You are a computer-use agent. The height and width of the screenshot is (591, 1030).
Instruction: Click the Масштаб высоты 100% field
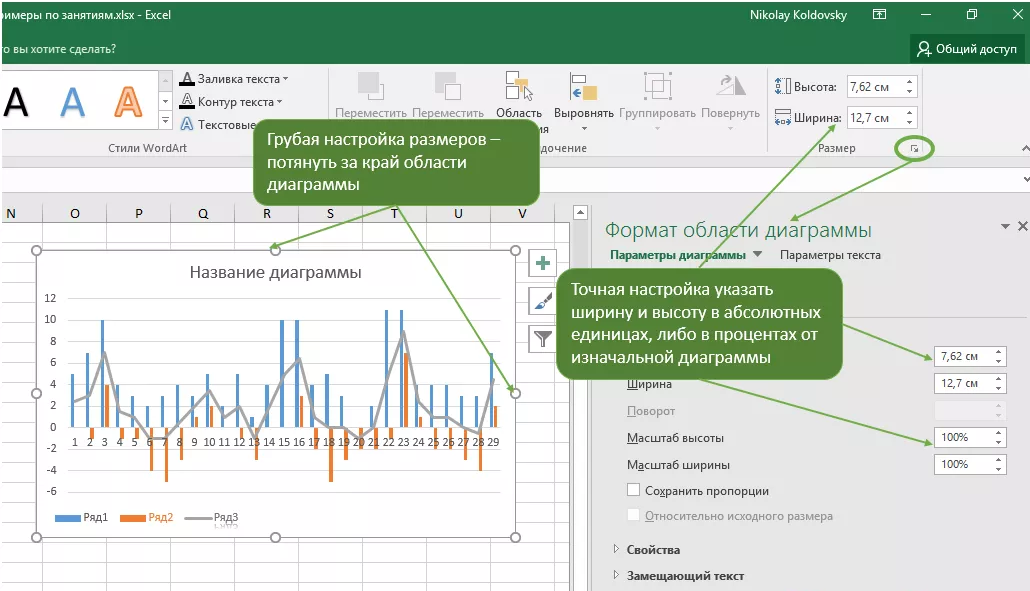964,437
